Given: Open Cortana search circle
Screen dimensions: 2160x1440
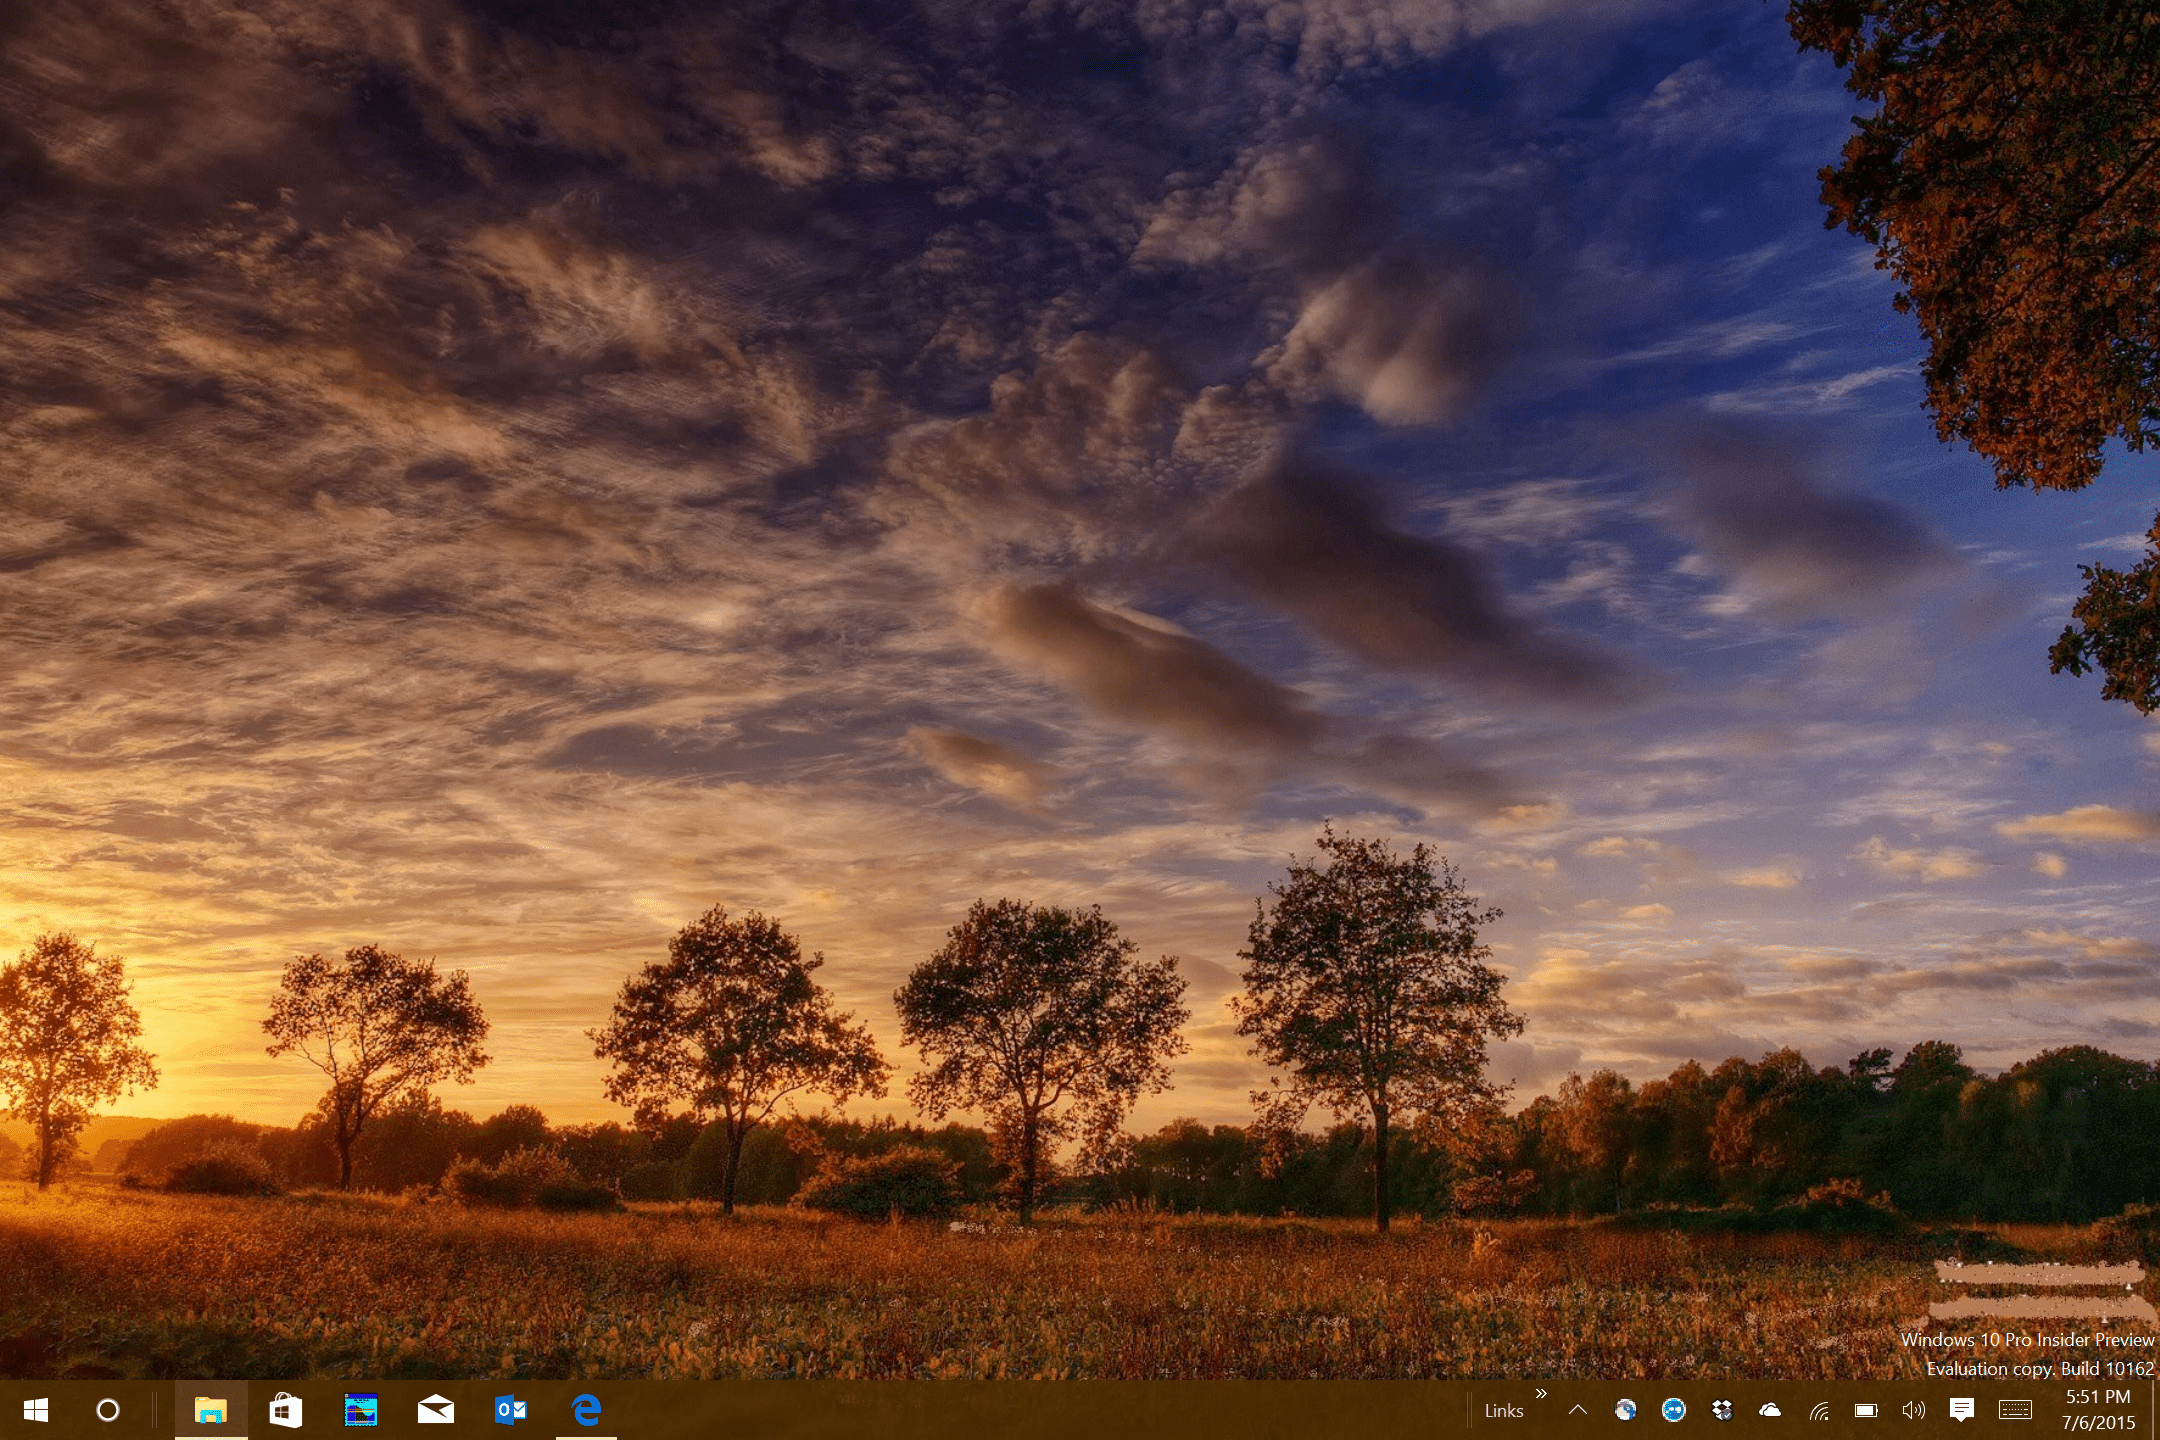Looking at the screenshot, I should (x=108, y=1410).
